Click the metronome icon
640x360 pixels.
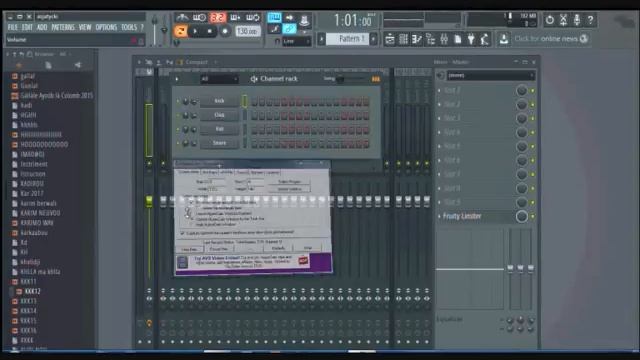click(182, 17)
